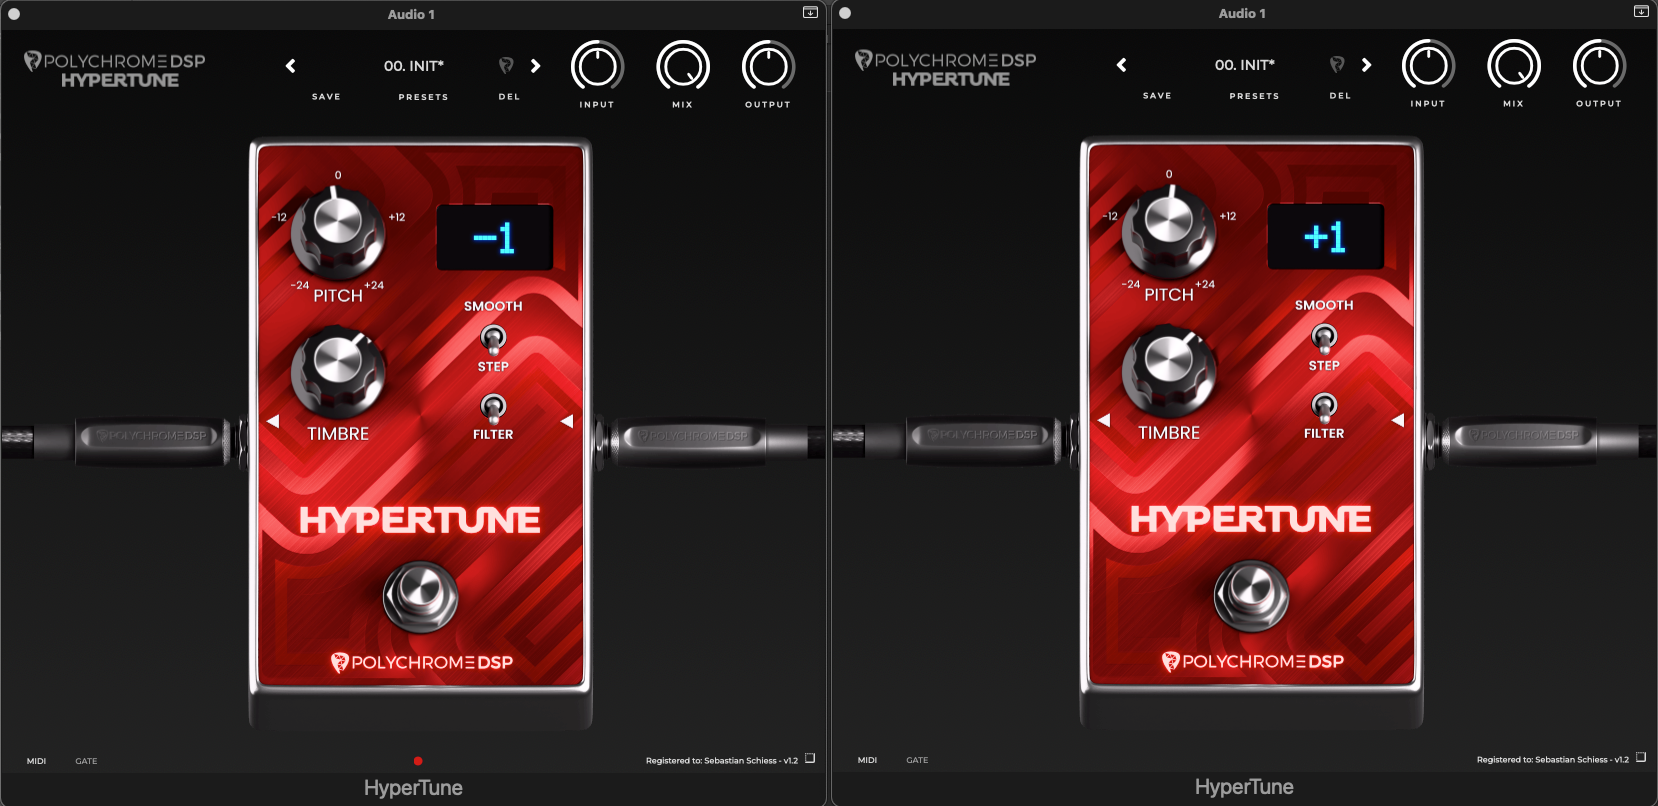Viewport: 1658px width, 806px height.
Task: Select MIDI in the left plugin footer
Action: click(x=37, y=761)
